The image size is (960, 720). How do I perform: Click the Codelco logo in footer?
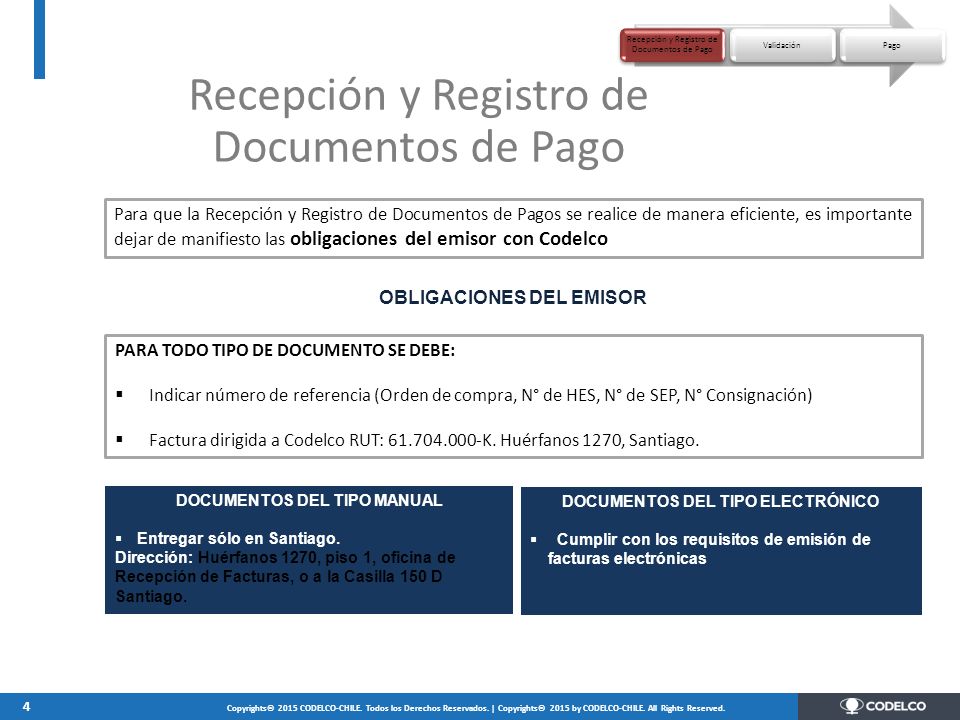tap(883, 706)
